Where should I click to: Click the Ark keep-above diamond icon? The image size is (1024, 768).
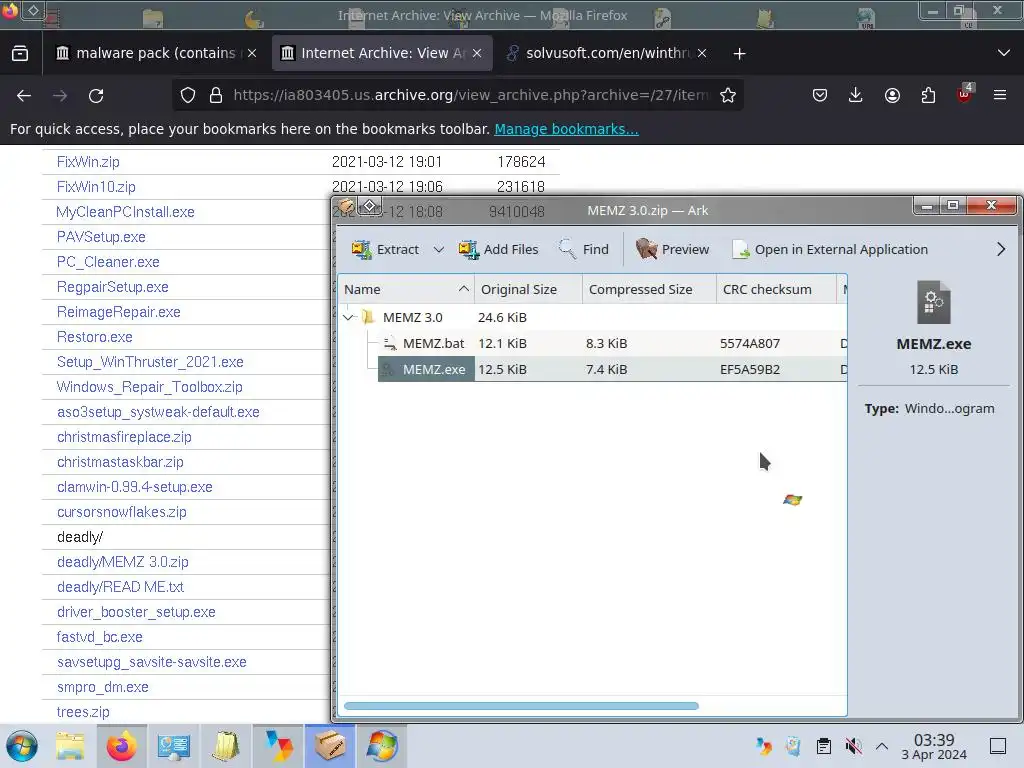pos(370,206)
